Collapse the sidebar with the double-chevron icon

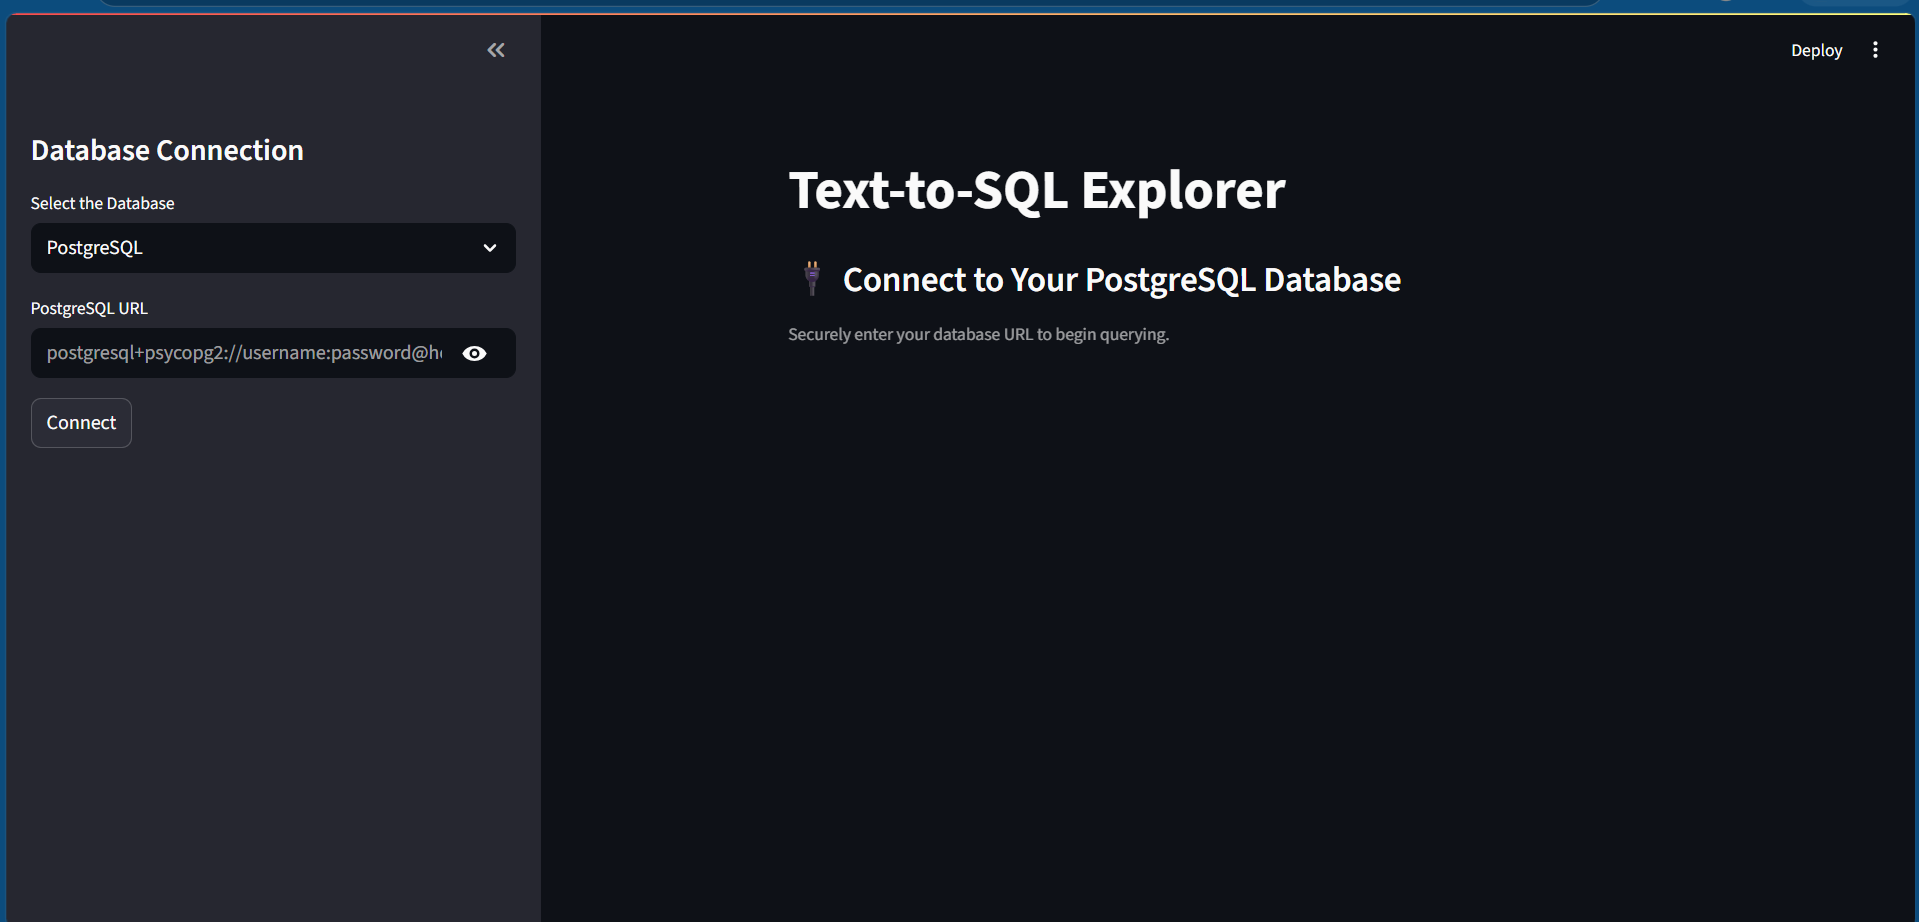point(496,50)
